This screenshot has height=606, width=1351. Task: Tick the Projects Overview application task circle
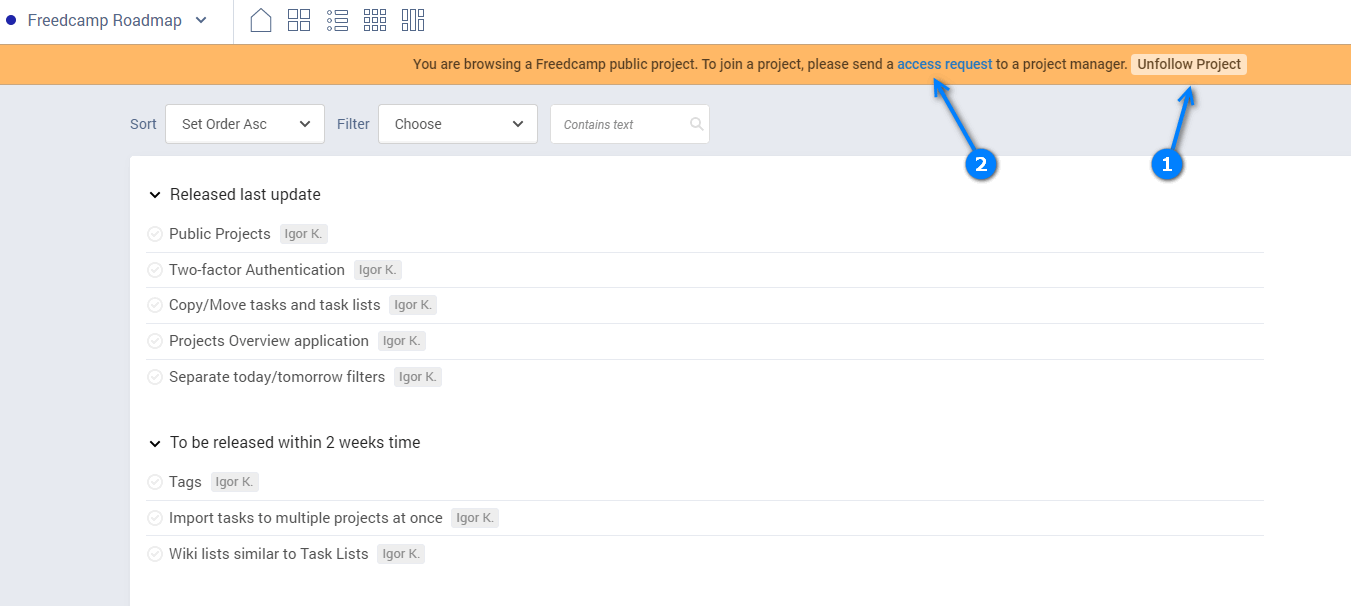pos(155,341)
